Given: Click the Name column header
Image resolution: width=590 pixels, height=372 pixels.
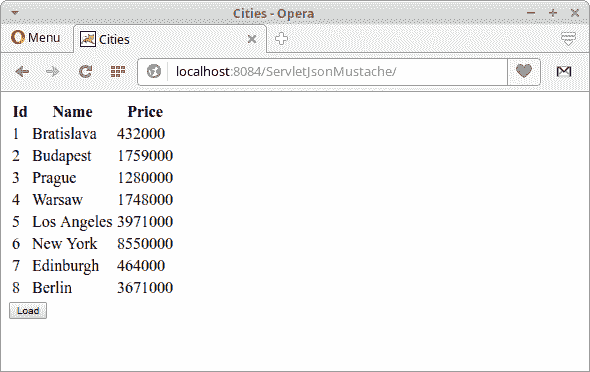Looking at the screenshot, I should pyautogui.click(x=73, y=112).
